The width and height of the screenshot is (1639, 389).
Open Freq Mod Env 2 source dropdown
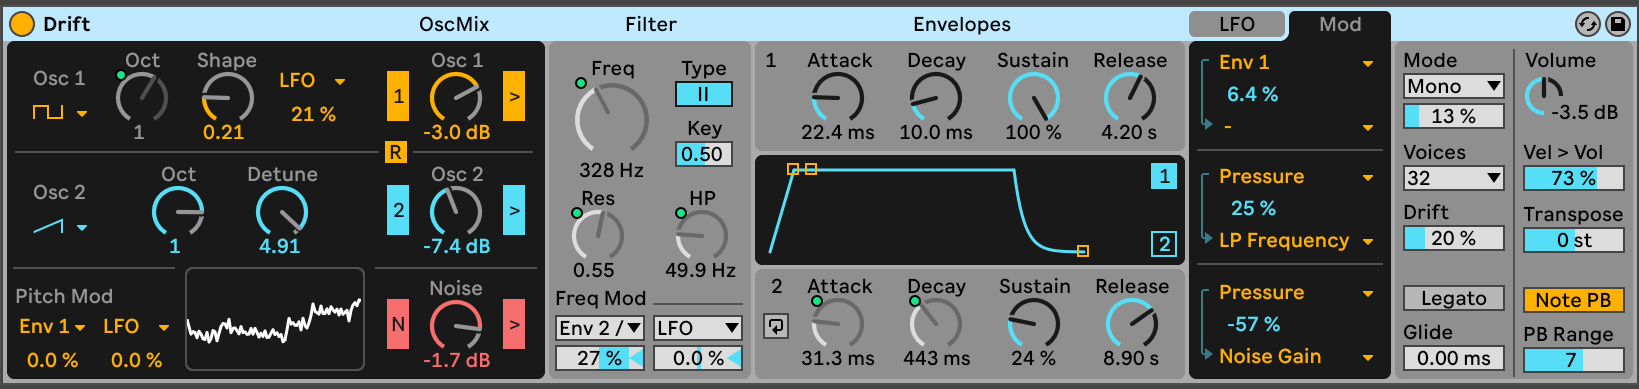pyautogui.click(x=600, y=328)
